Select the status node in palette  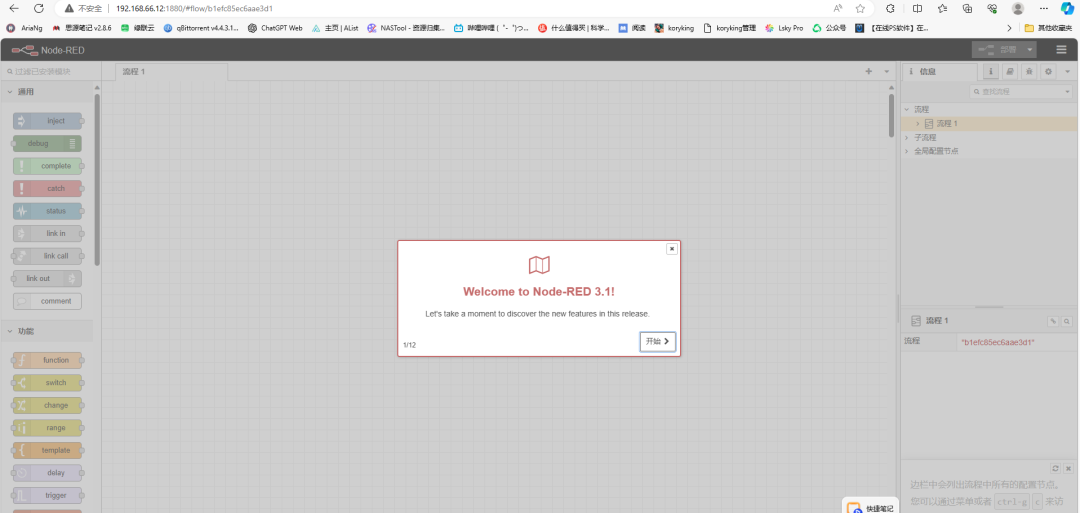pos(48,211)
